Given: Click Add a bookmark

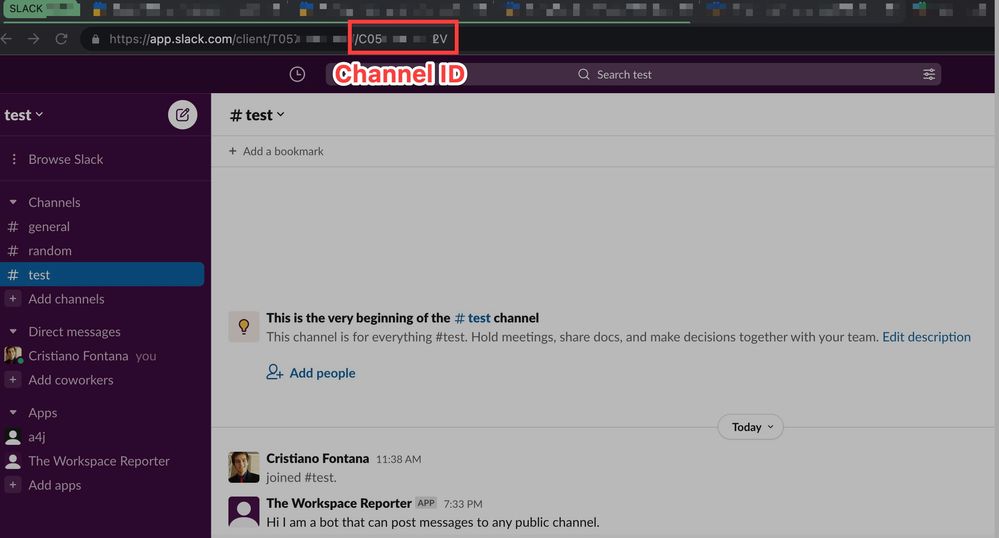Looking at the screenshot, I should point(284,151).
